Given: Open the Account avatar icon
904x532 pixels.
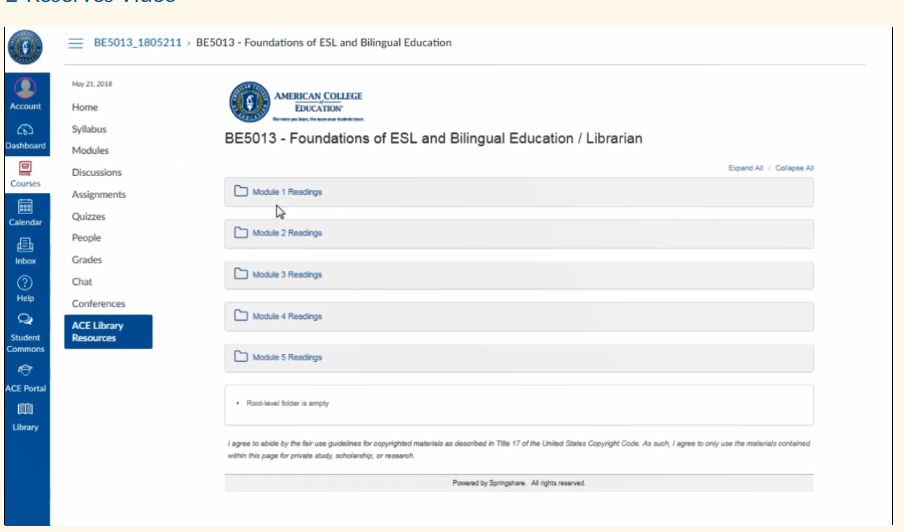Looking at the screenshot, I should [x=25, y=88].
